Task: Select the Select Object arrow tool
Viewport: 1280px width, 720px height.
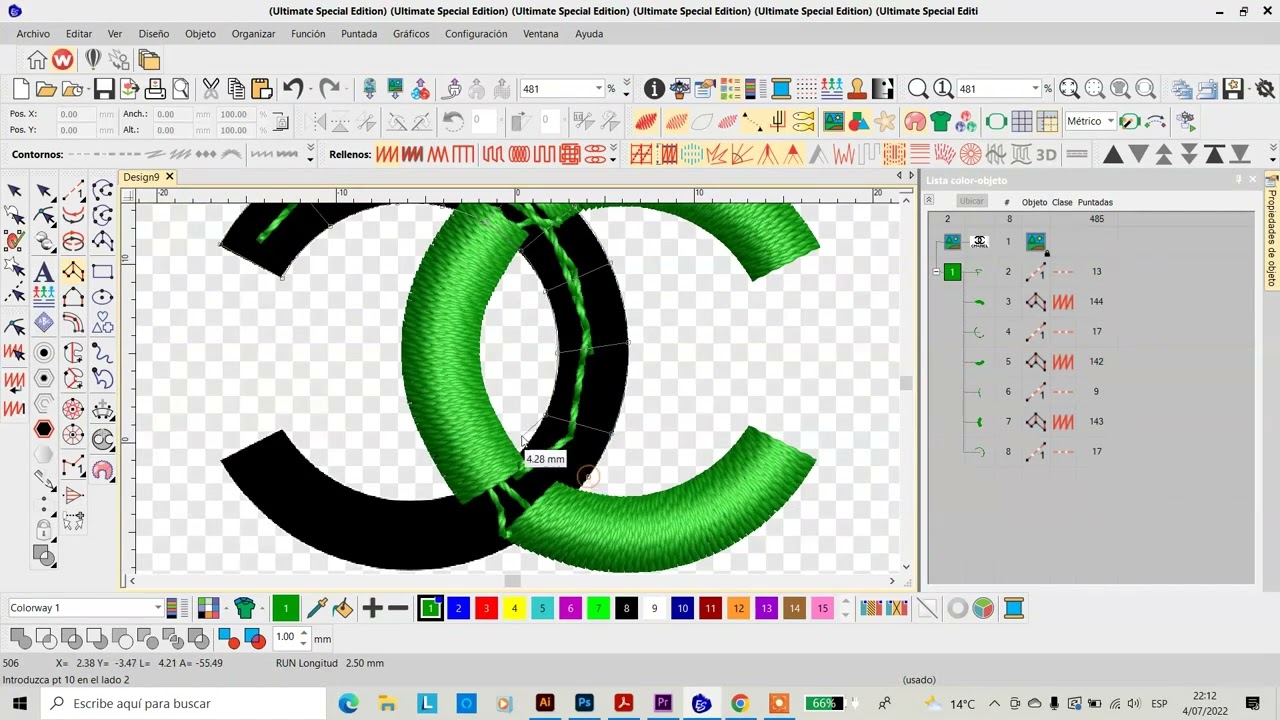Action: (14, 190)
